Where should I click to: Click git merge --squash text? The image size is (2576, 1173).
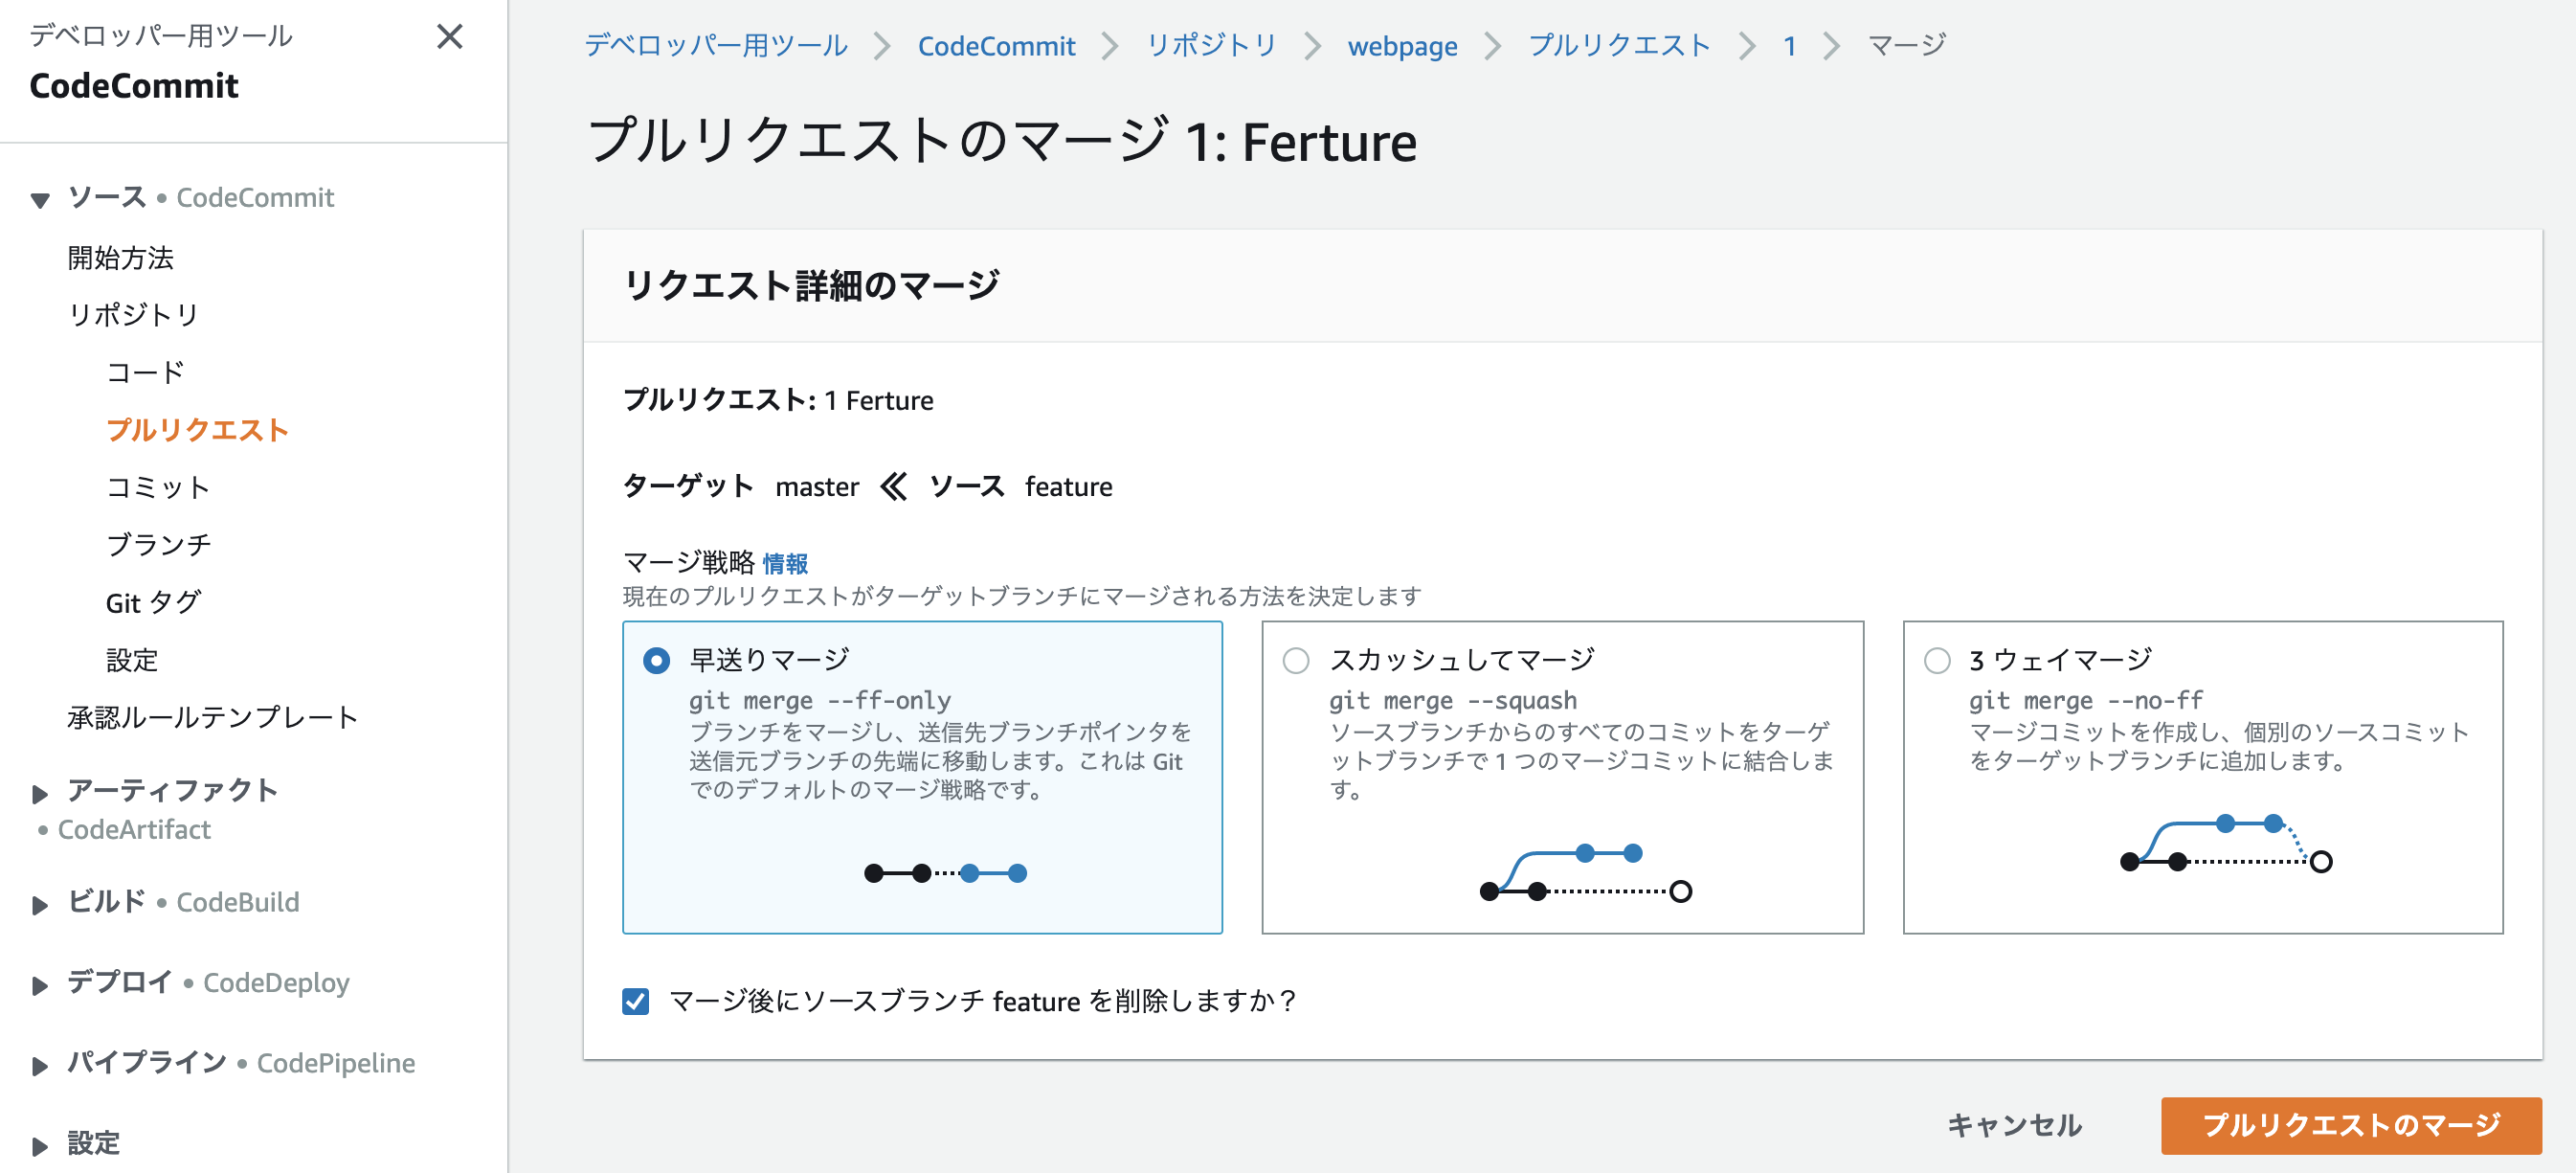point(1452,700)
